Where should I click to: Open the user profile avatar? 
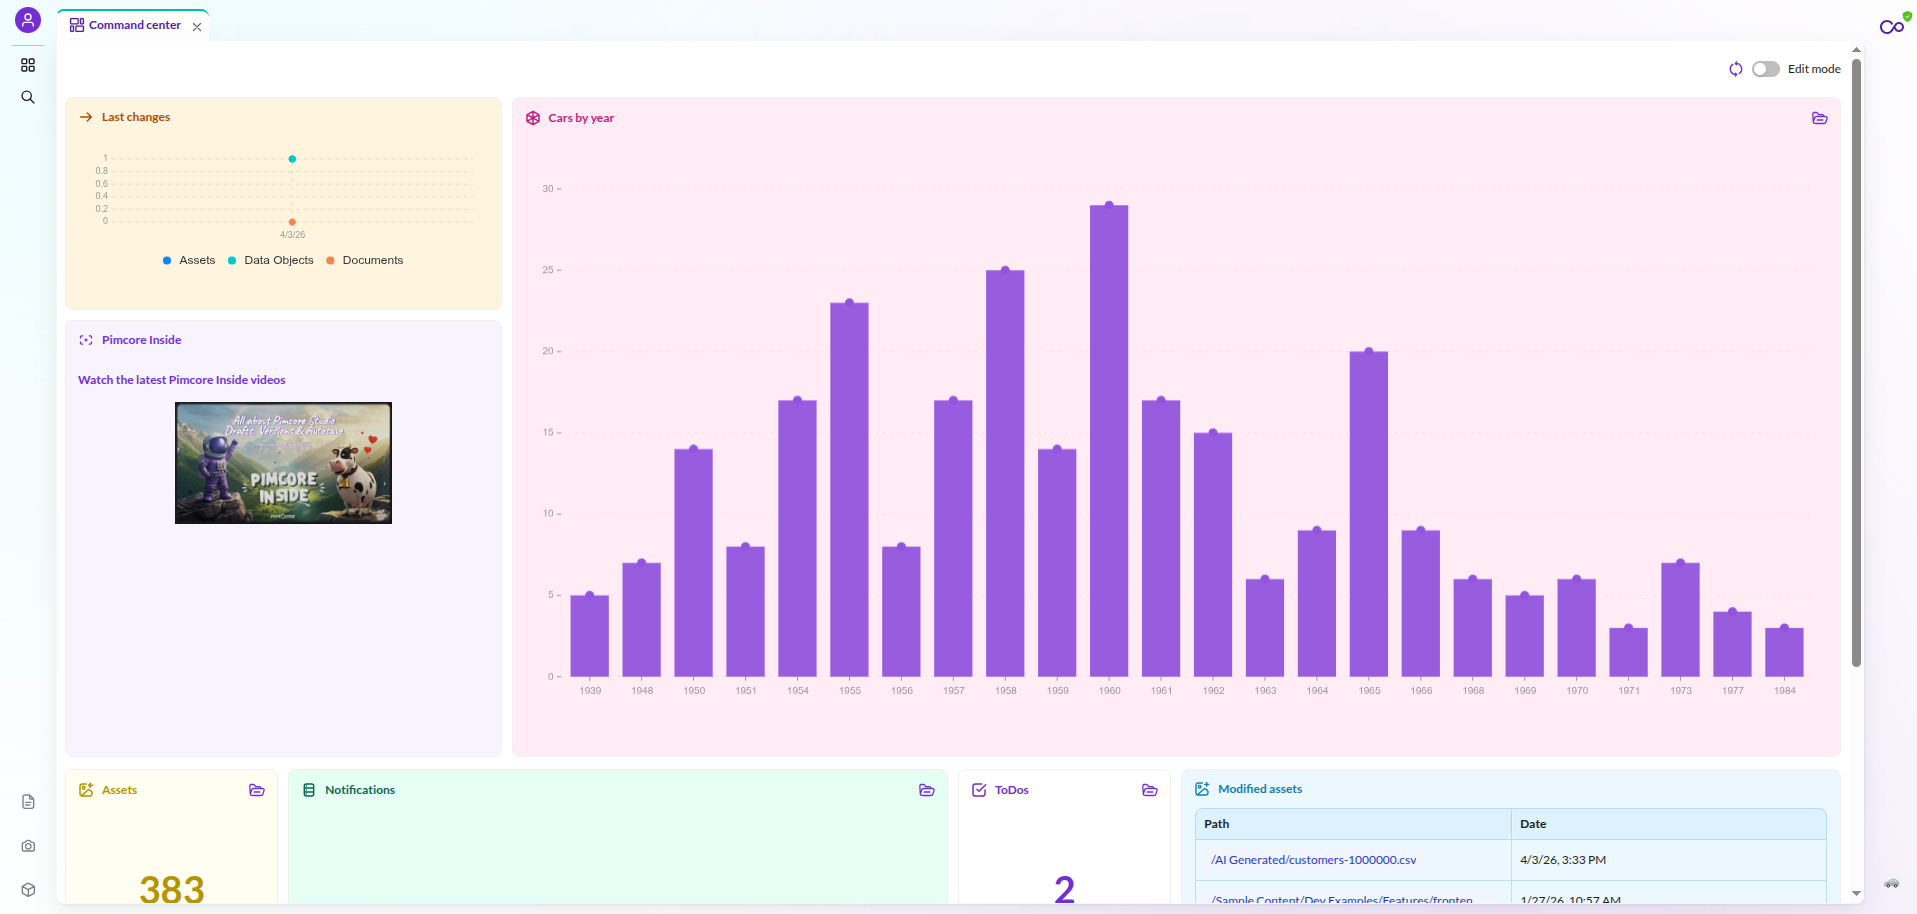tap(28, 20)
